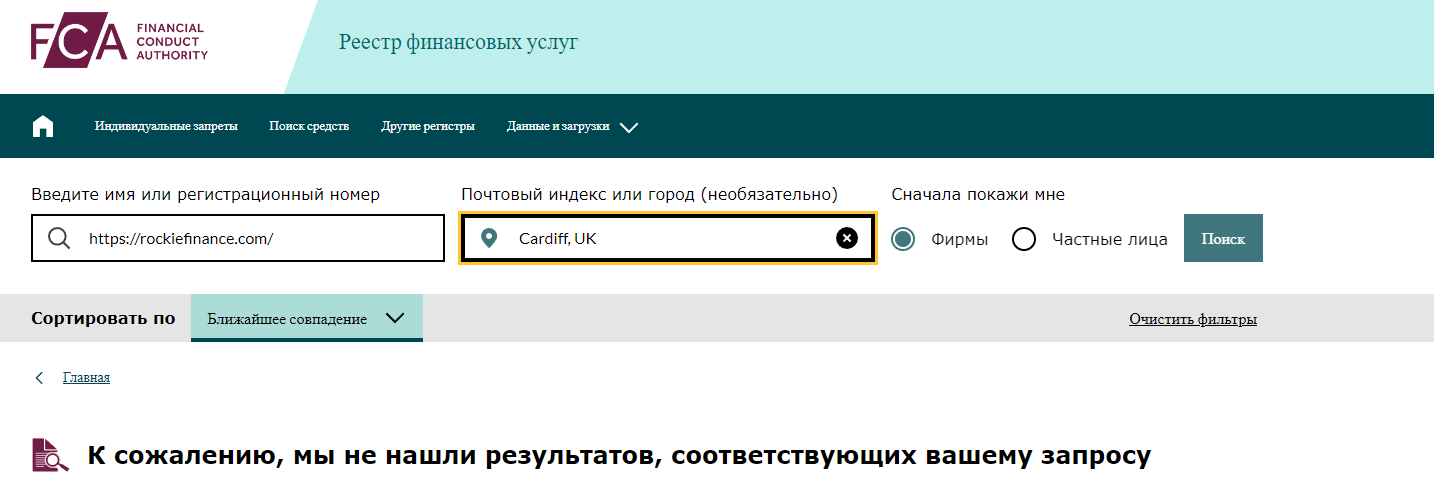Clear the Cardiff, UK location field
The height and width of the screenshot is (493, 1434).
point(846,238)
